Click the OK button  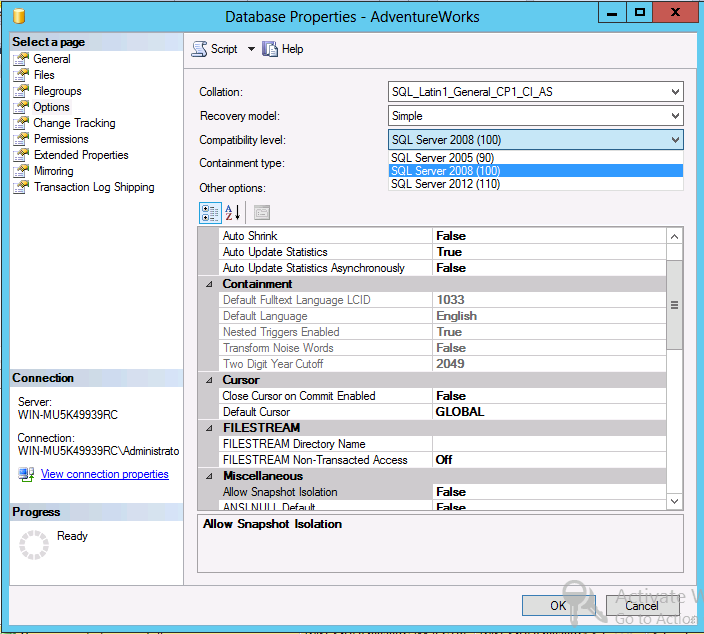[559, 606]
